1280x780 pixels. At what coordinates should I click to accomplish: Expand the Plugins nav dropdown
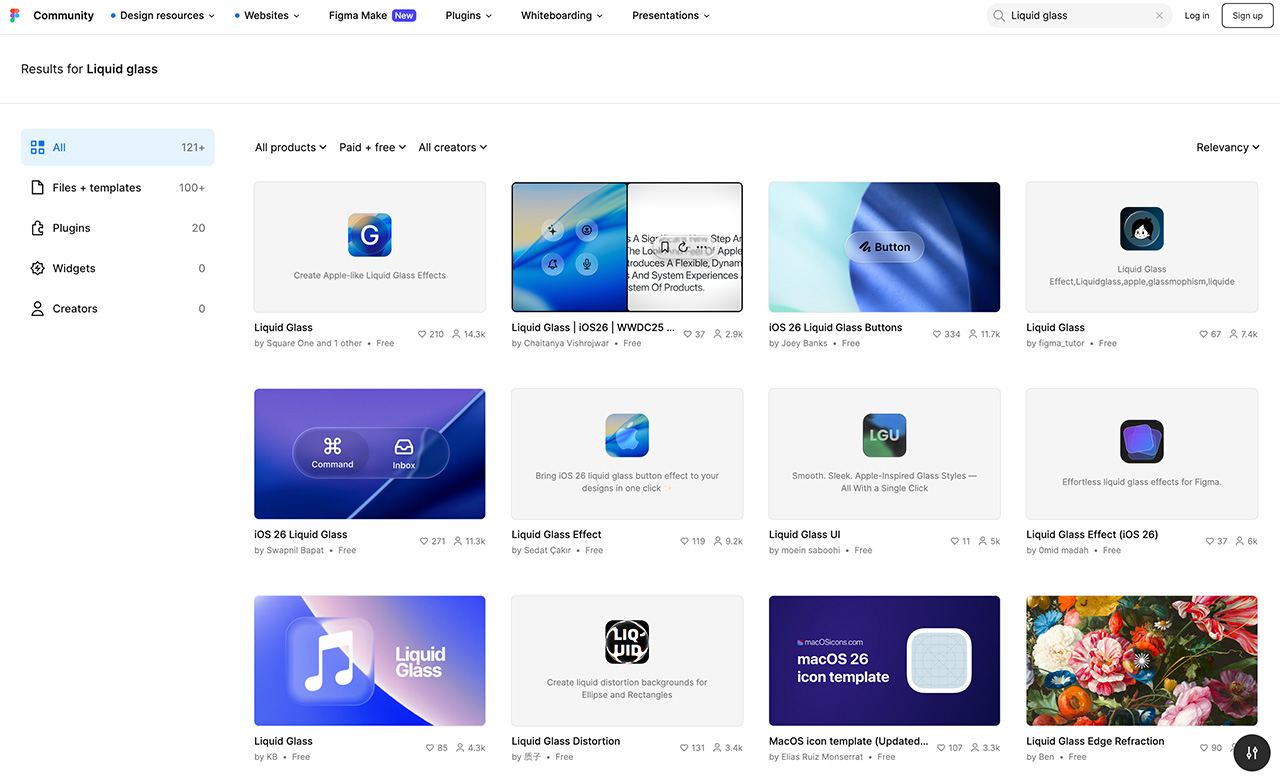[x=468, y=16]
